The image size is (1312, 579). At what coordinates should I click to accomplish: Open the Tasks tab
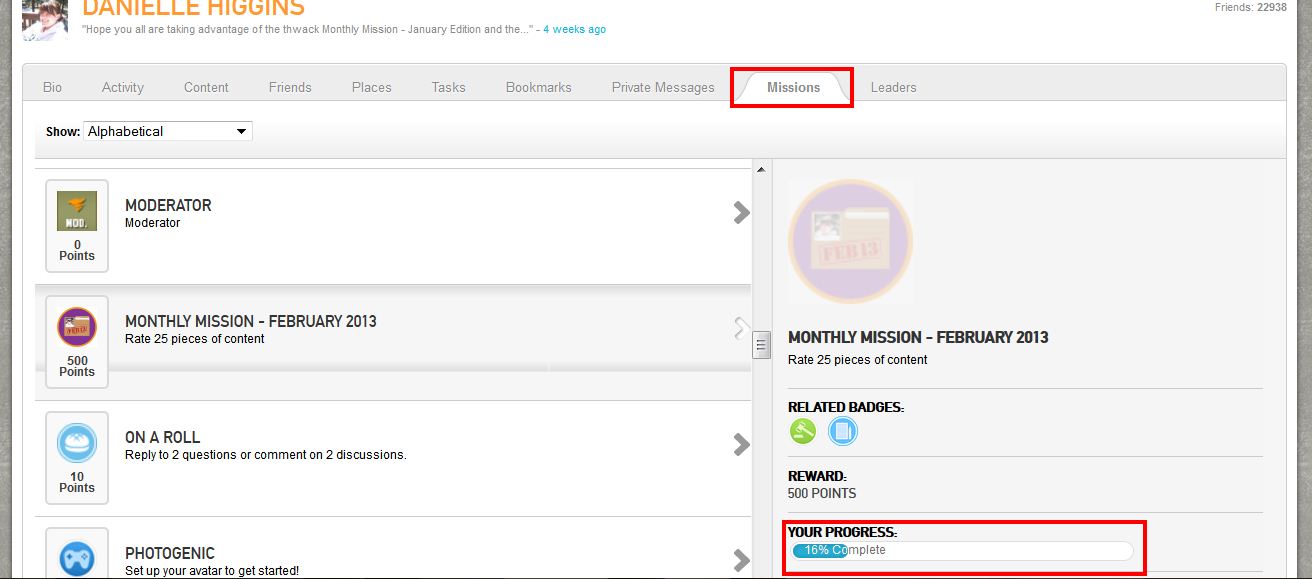point(448,87)
